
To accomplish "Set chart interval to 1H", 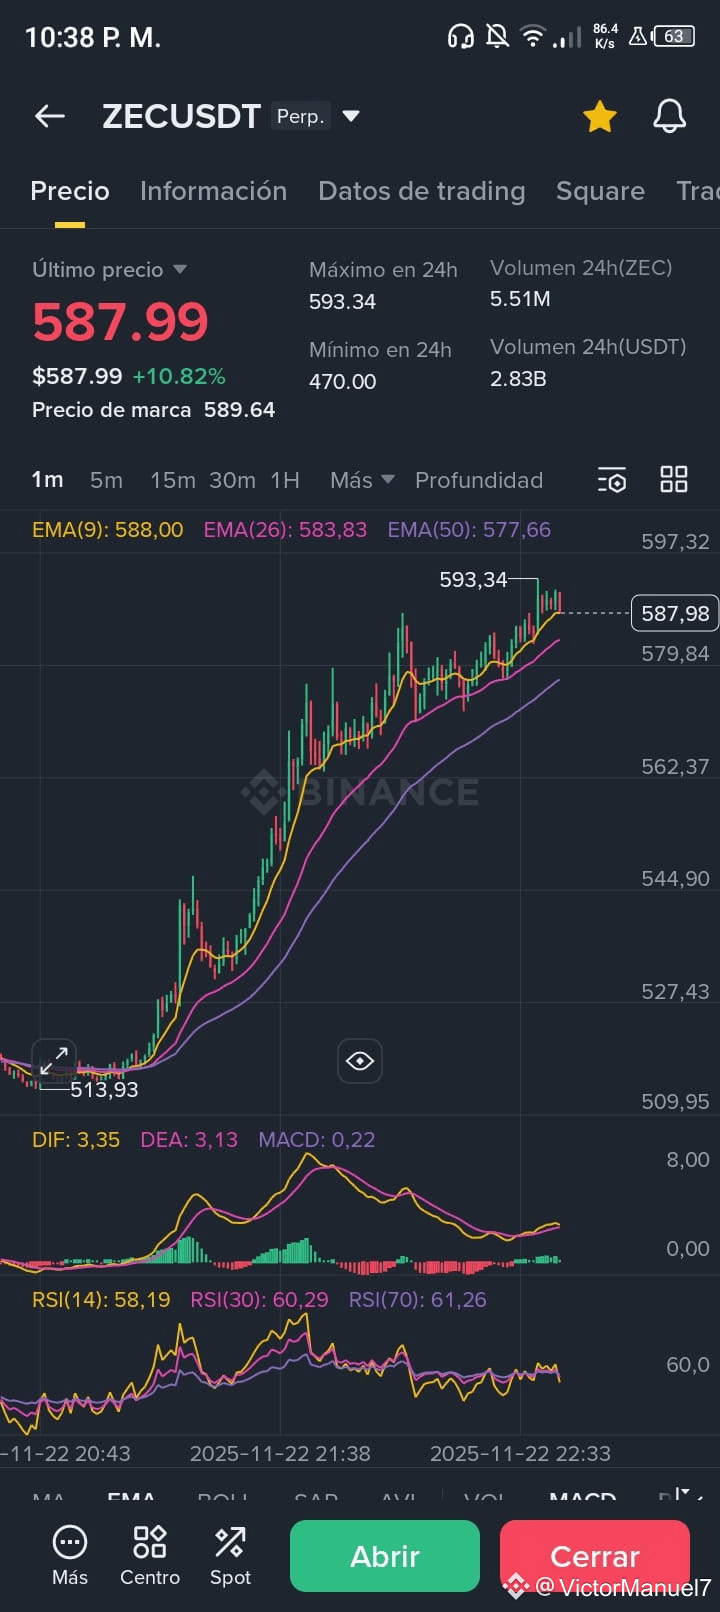I will [285, 480].
